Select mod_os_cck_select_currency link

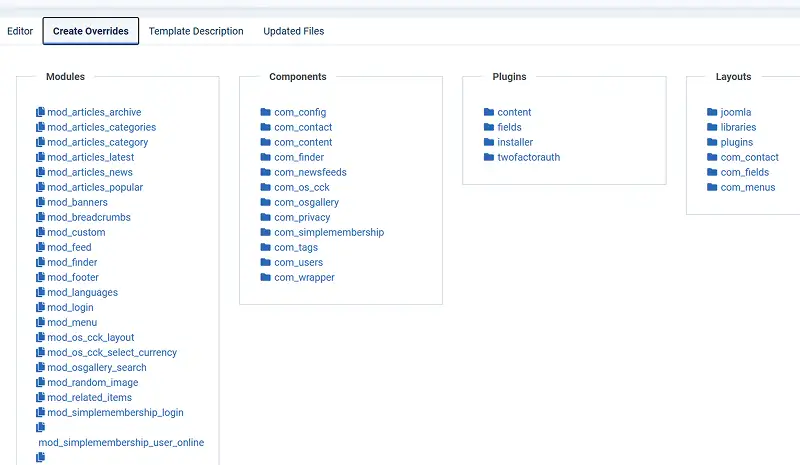[112, 352]
